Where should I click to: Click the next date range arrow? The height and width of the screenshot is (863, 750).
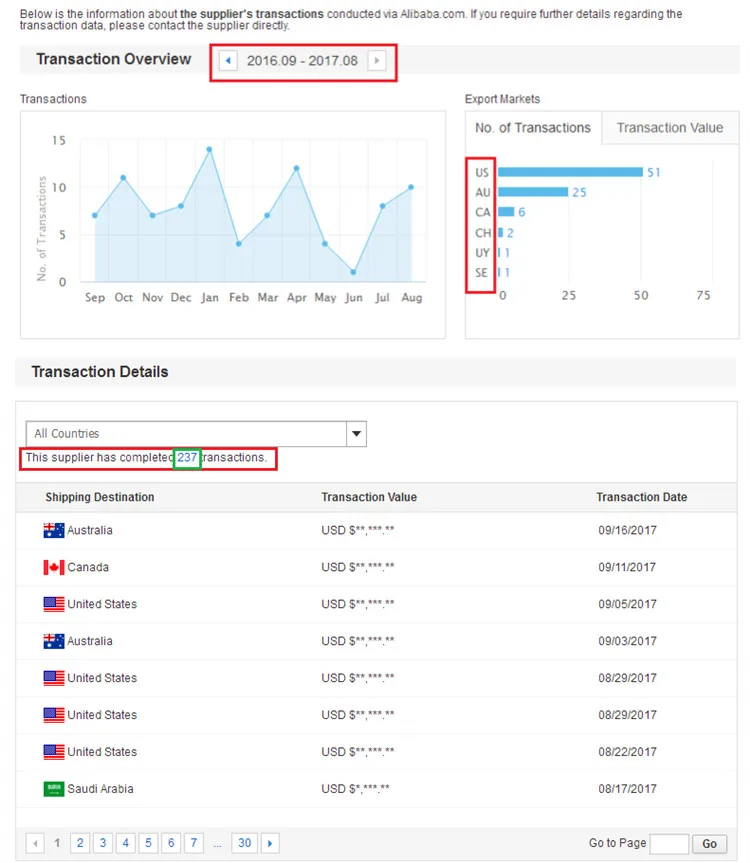[x=376, y=61]
